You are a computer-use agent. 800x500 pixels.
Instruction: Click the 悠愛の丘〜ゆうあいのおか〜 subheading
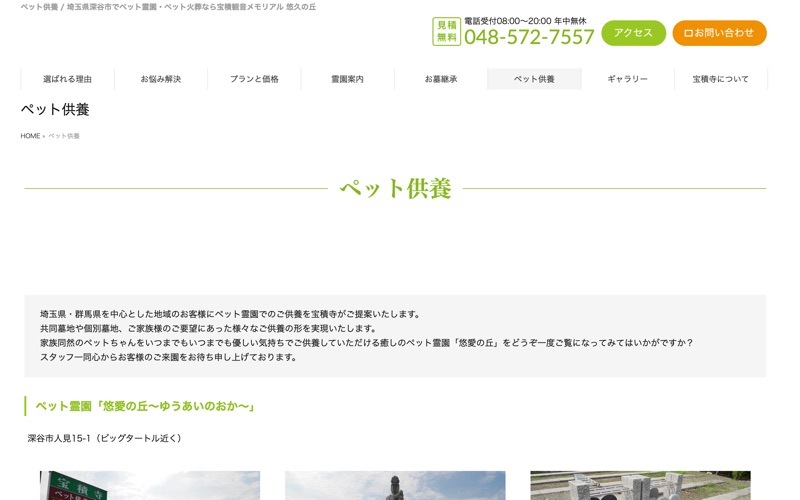(144, 406)
